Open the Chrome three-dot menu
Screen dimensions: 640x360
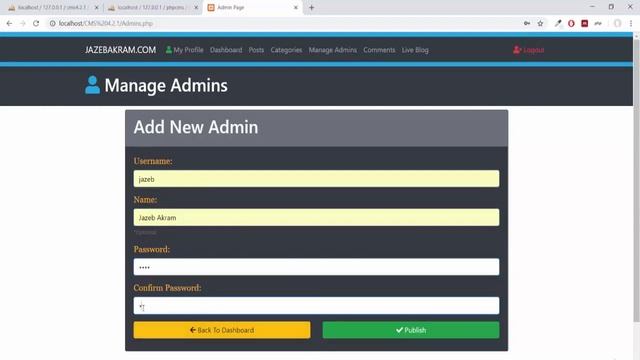pos(631,24)
